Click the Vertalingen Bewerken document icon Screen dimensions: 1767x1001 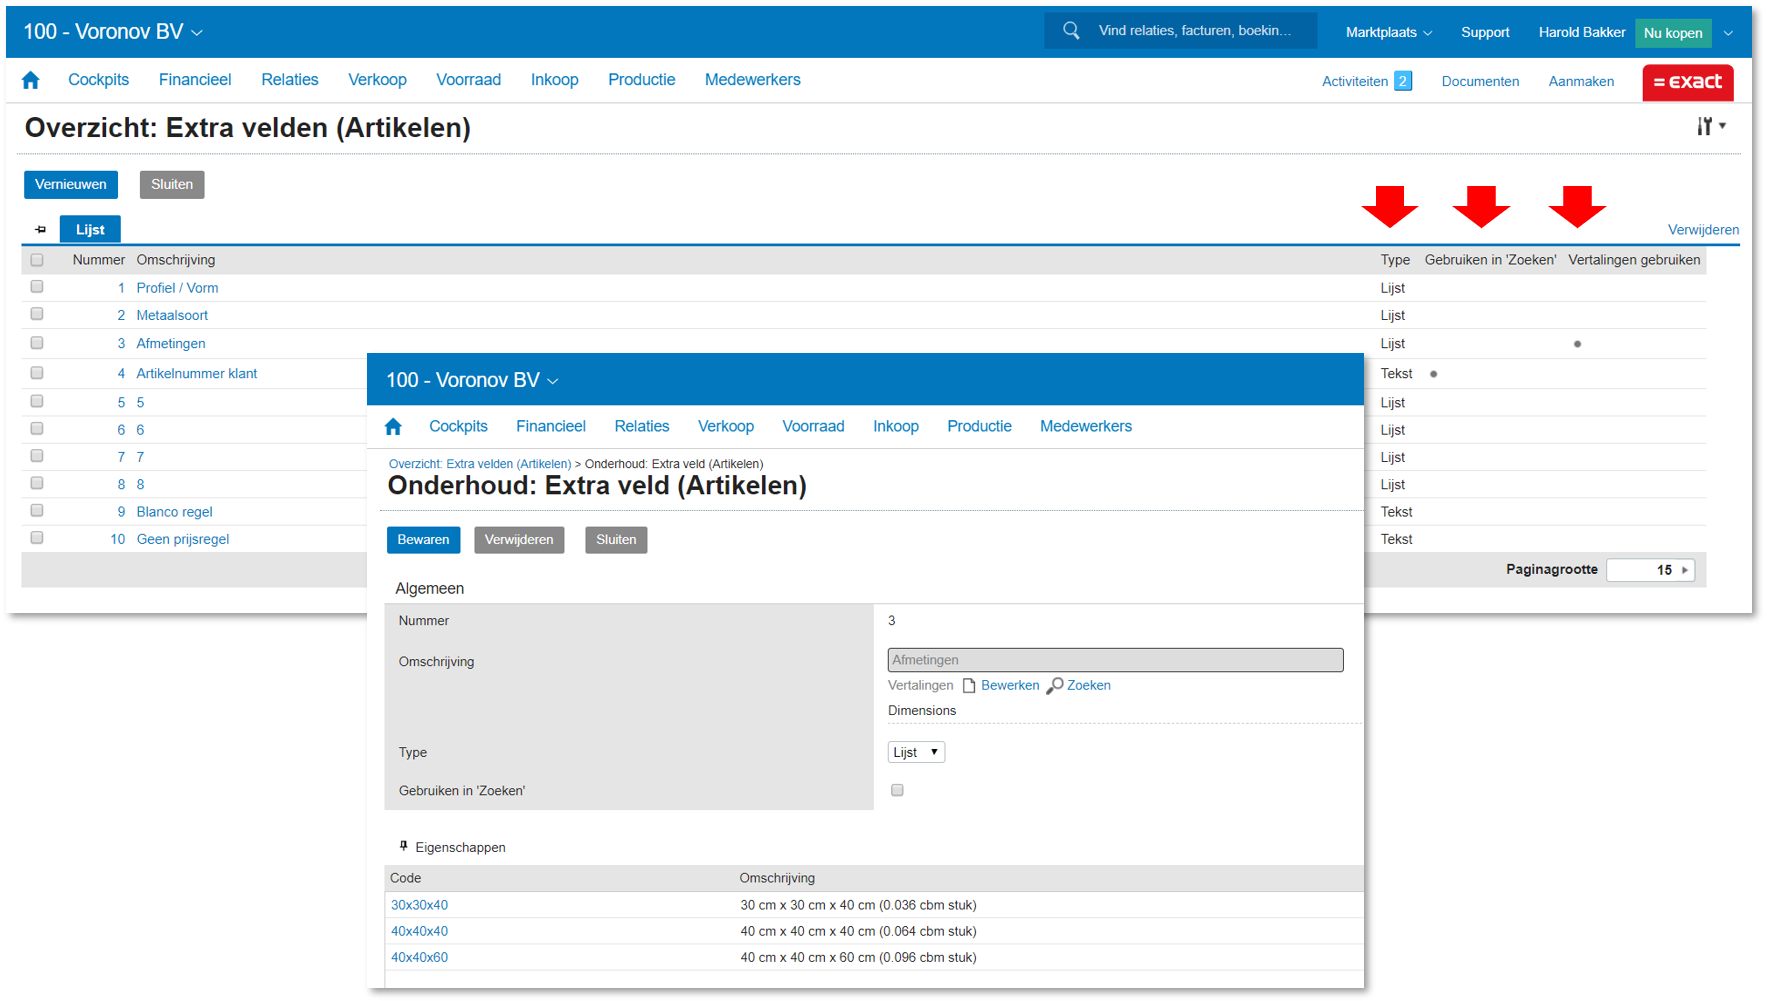[969, 686]
